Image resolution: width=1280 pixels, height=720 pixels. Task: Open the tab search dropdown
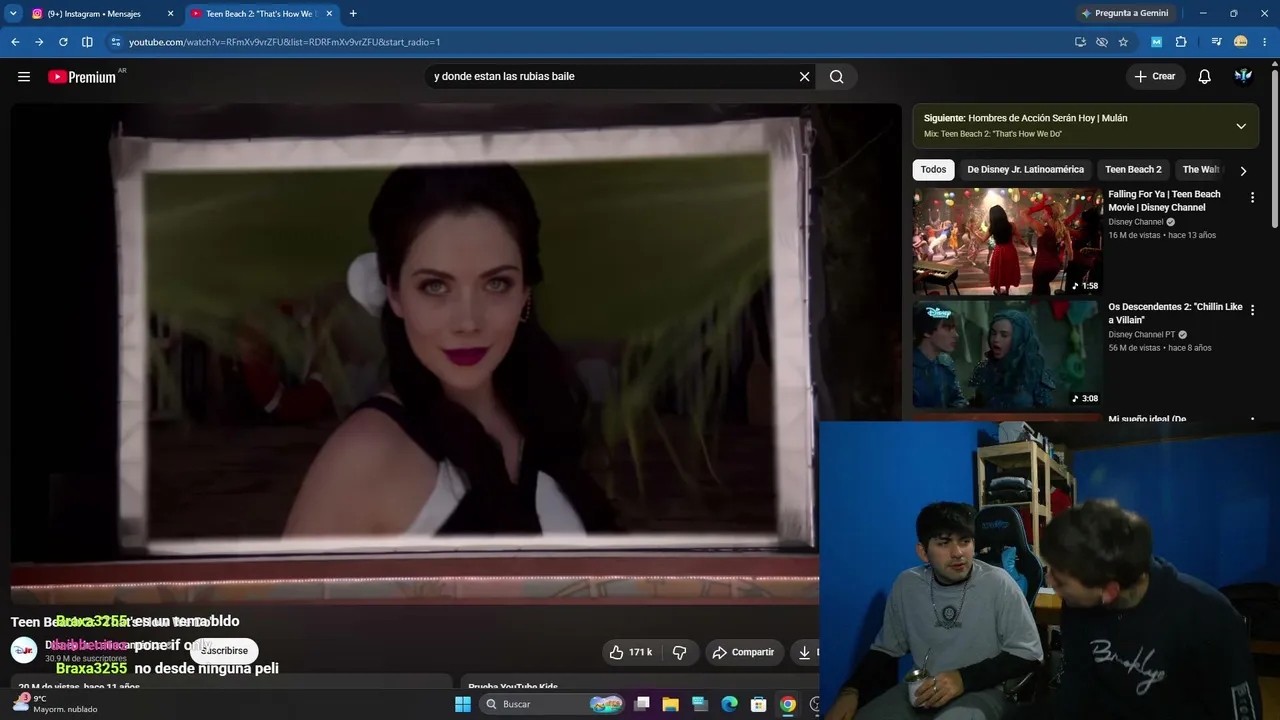coord(13,14)
